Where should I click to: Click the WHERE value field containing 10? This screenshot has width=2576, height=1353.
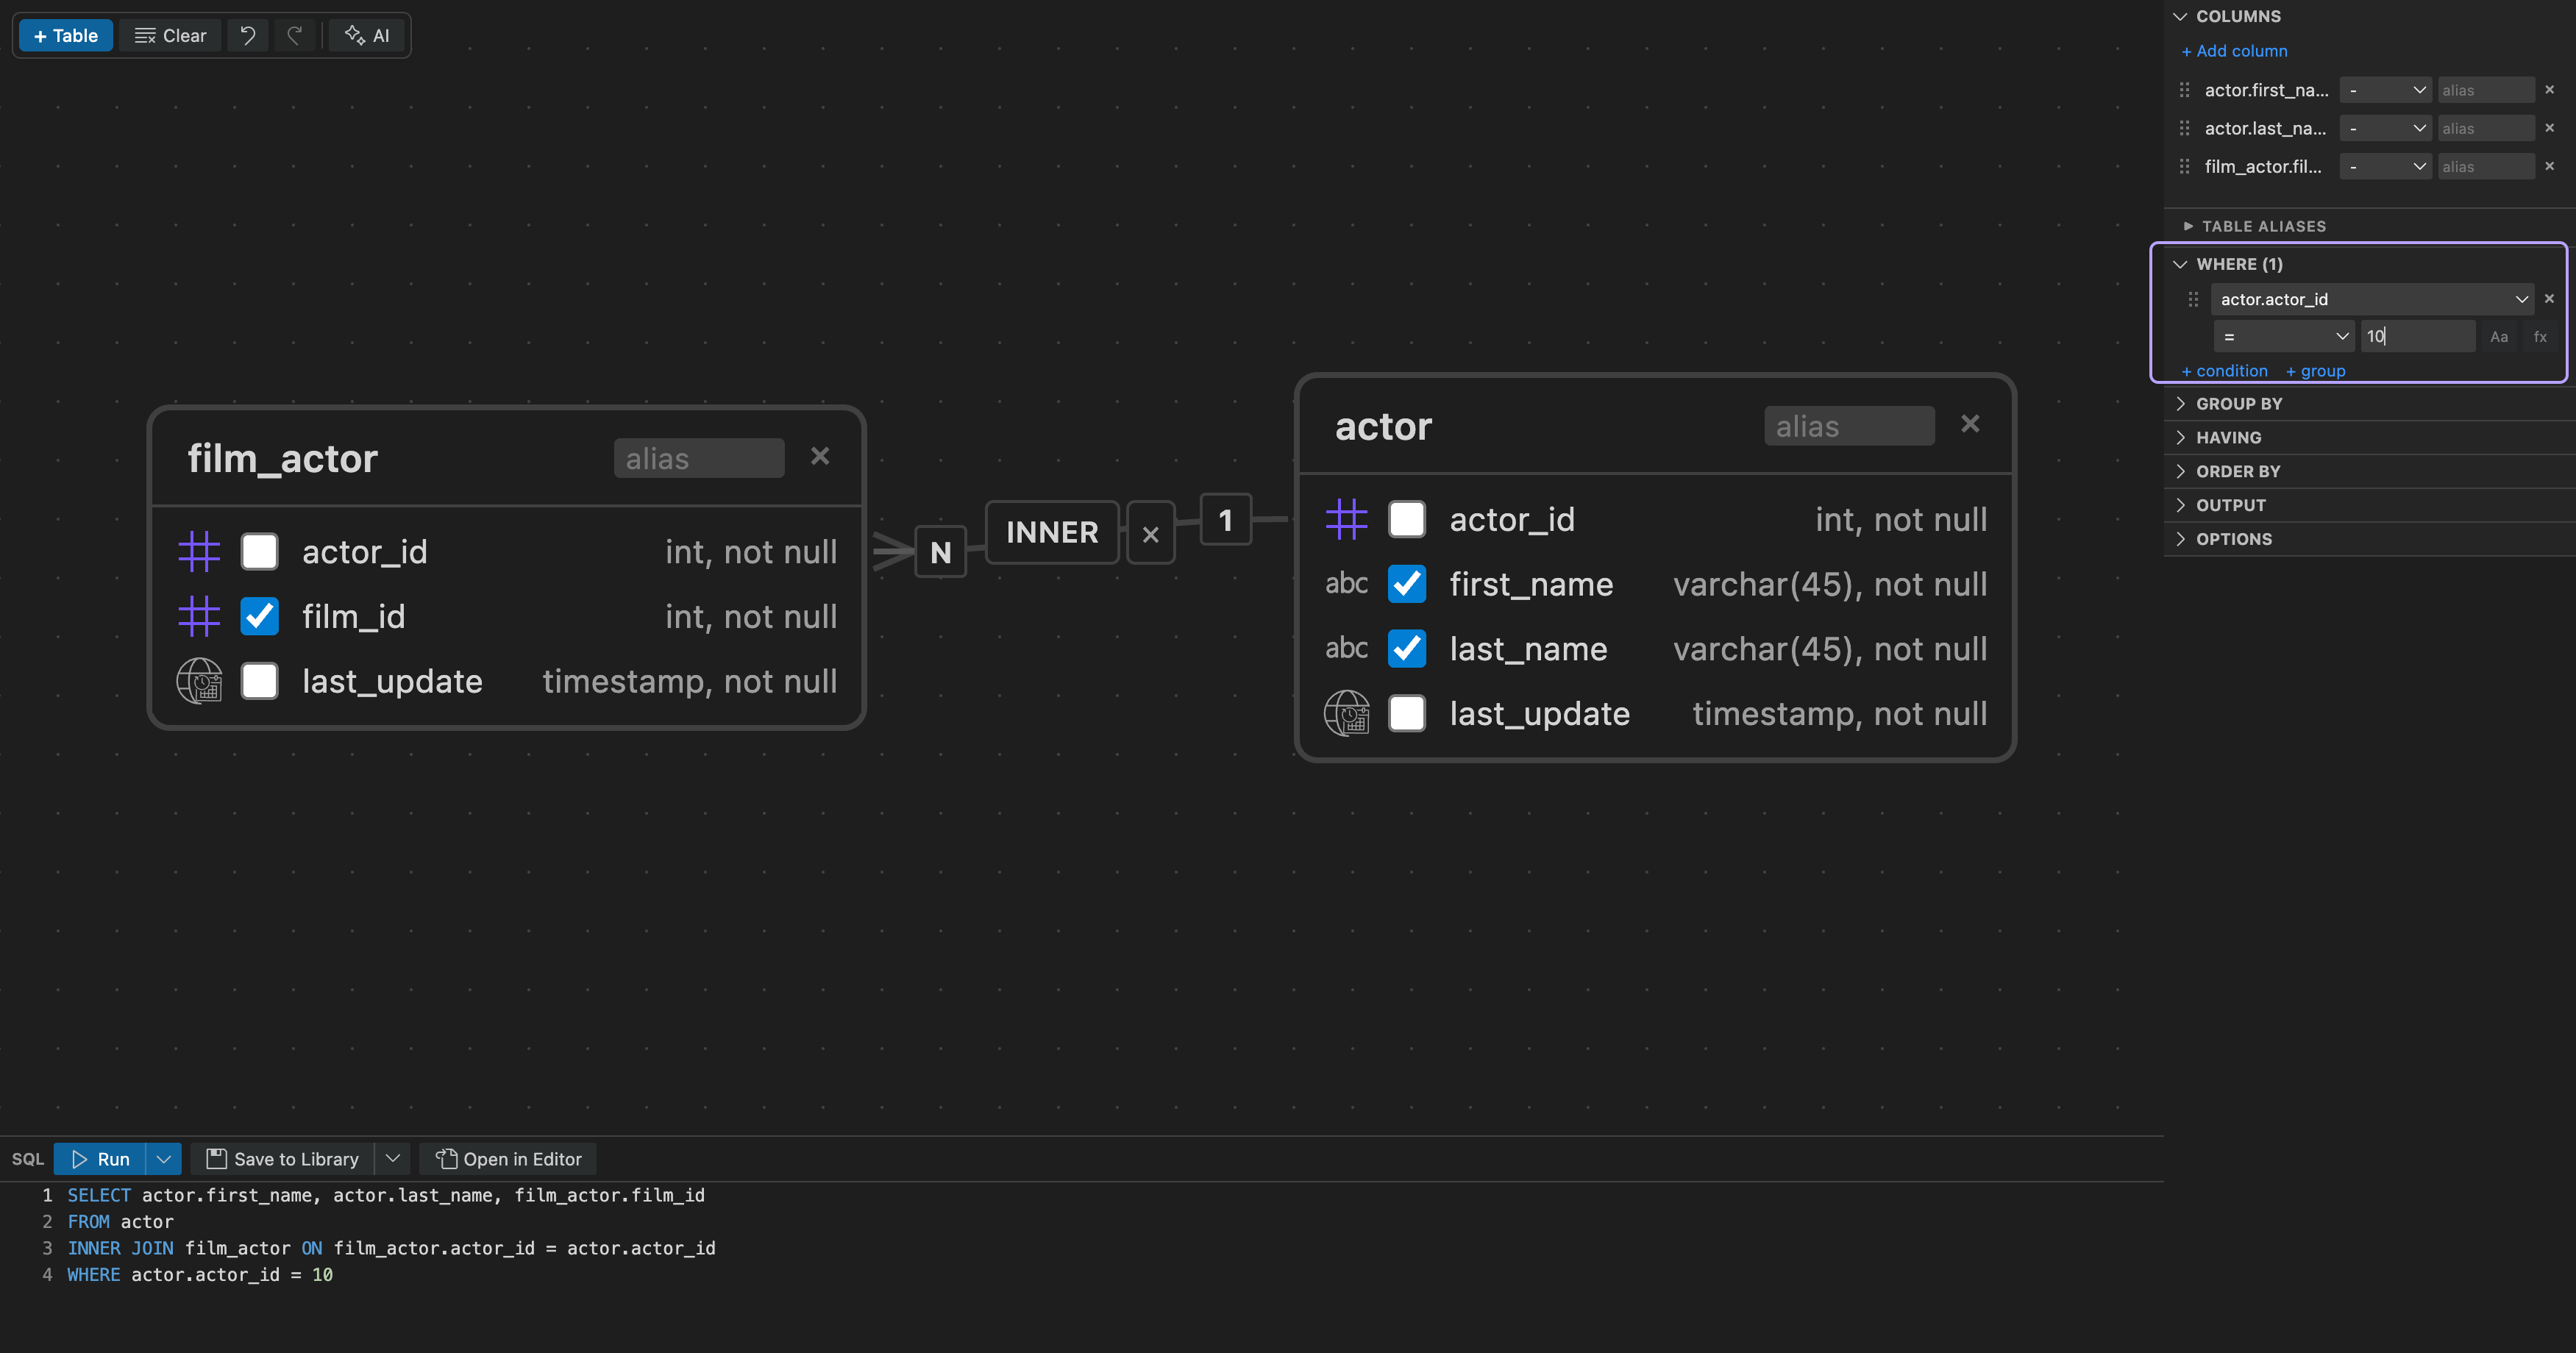[2418, 337]
